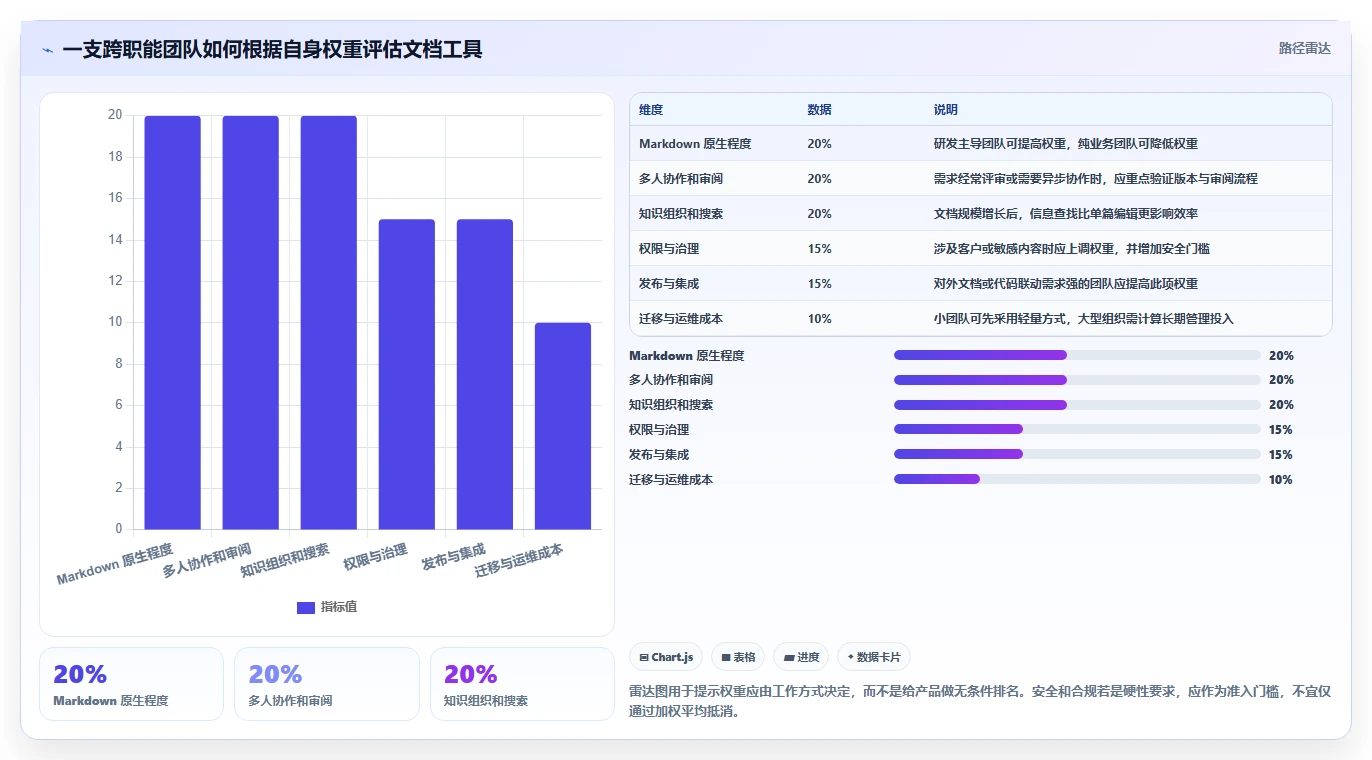Click the description 对外文档或代码联动需求强的团队
This screenshot has width=1372, height=760.
[x=1066, y=284]
